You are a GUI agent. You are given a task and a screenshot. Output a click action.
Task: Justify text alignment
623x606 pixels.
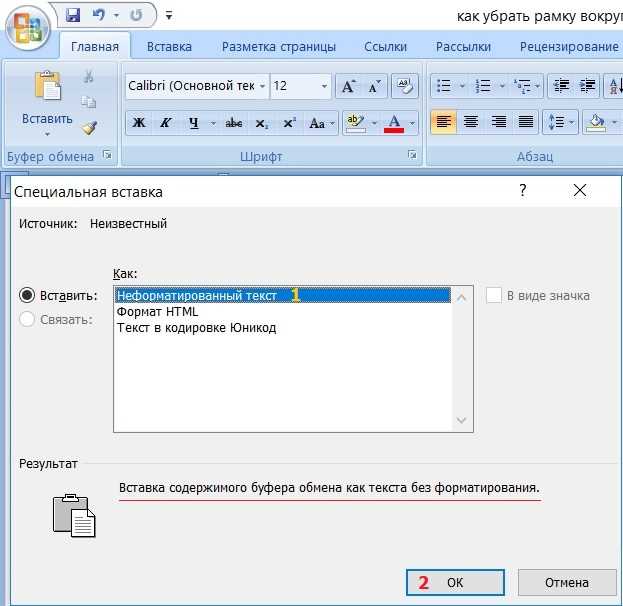pyautogui.click(x=526, y=122)
